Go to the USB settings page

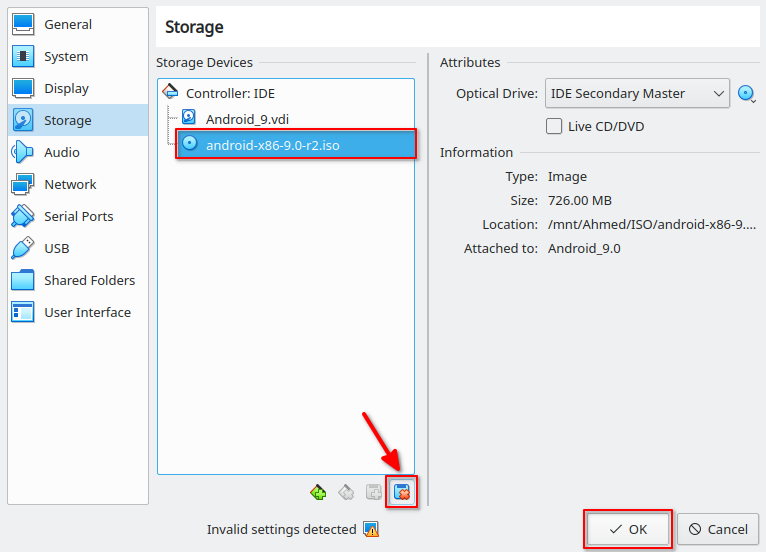point(78,249)
